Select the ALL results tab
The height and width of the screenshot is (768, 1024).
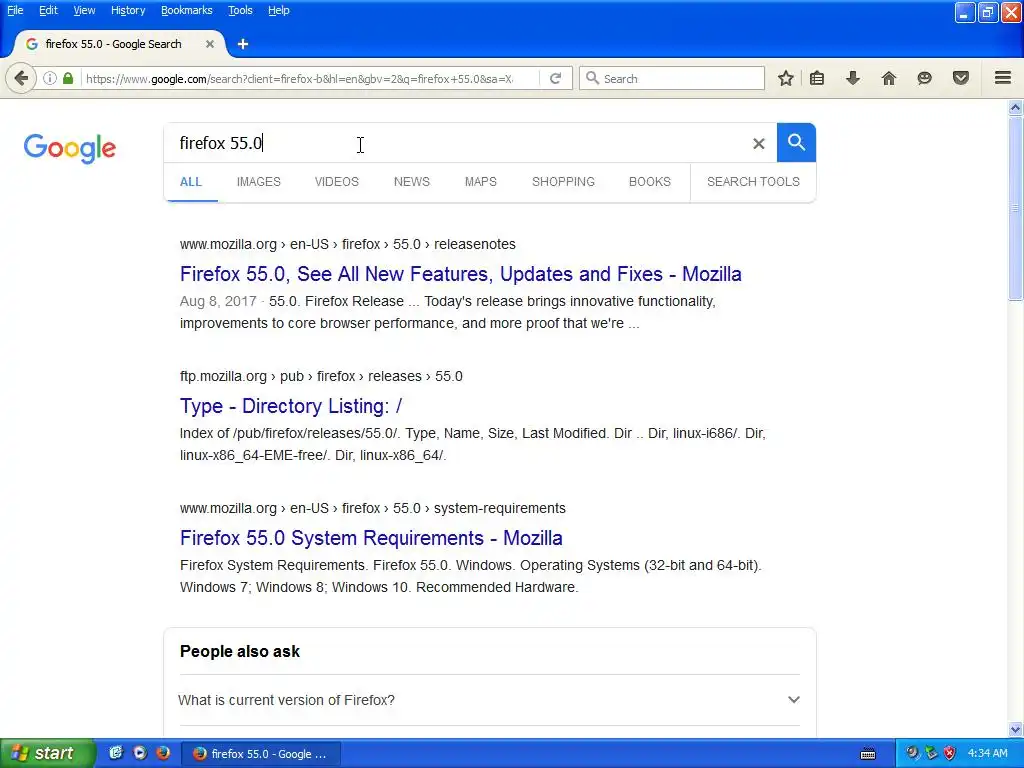tap(191, 182)
